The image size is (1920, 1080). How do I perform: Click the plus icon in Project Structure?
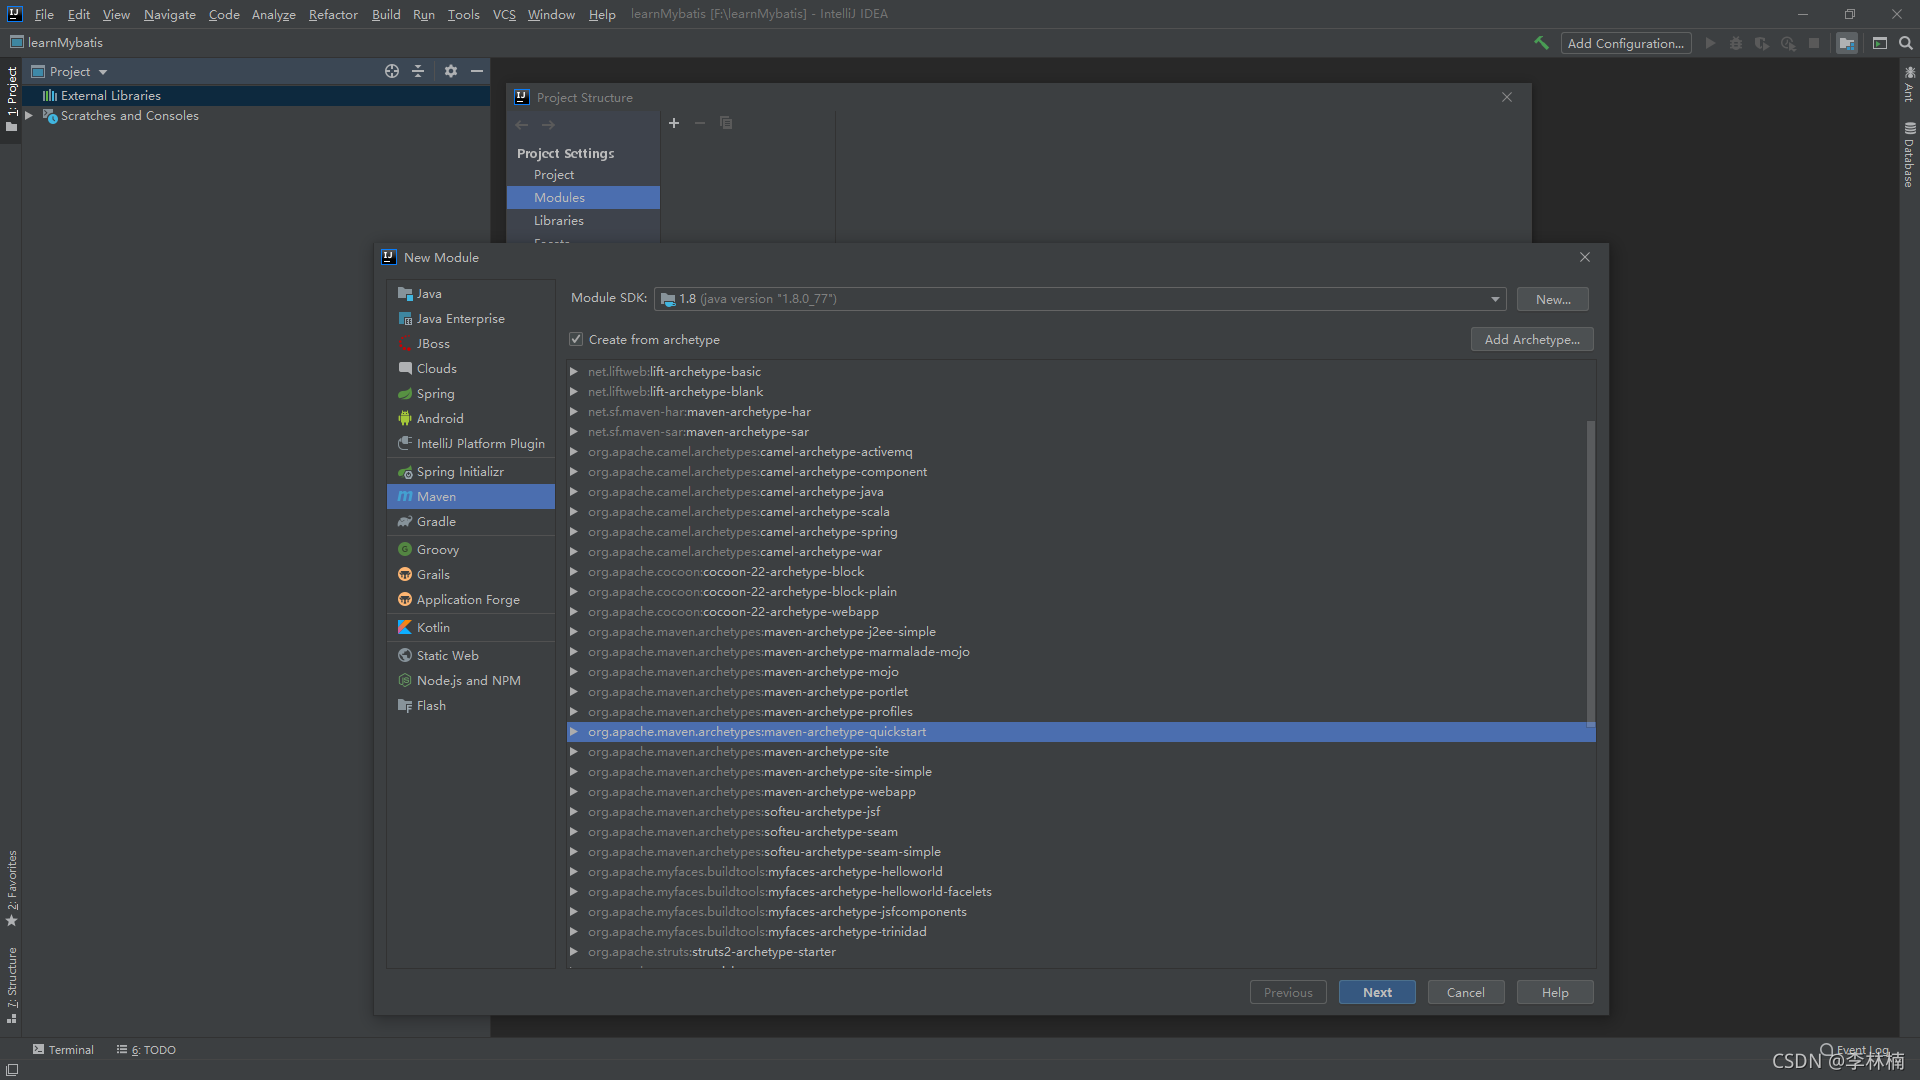[x=674, y=123]
